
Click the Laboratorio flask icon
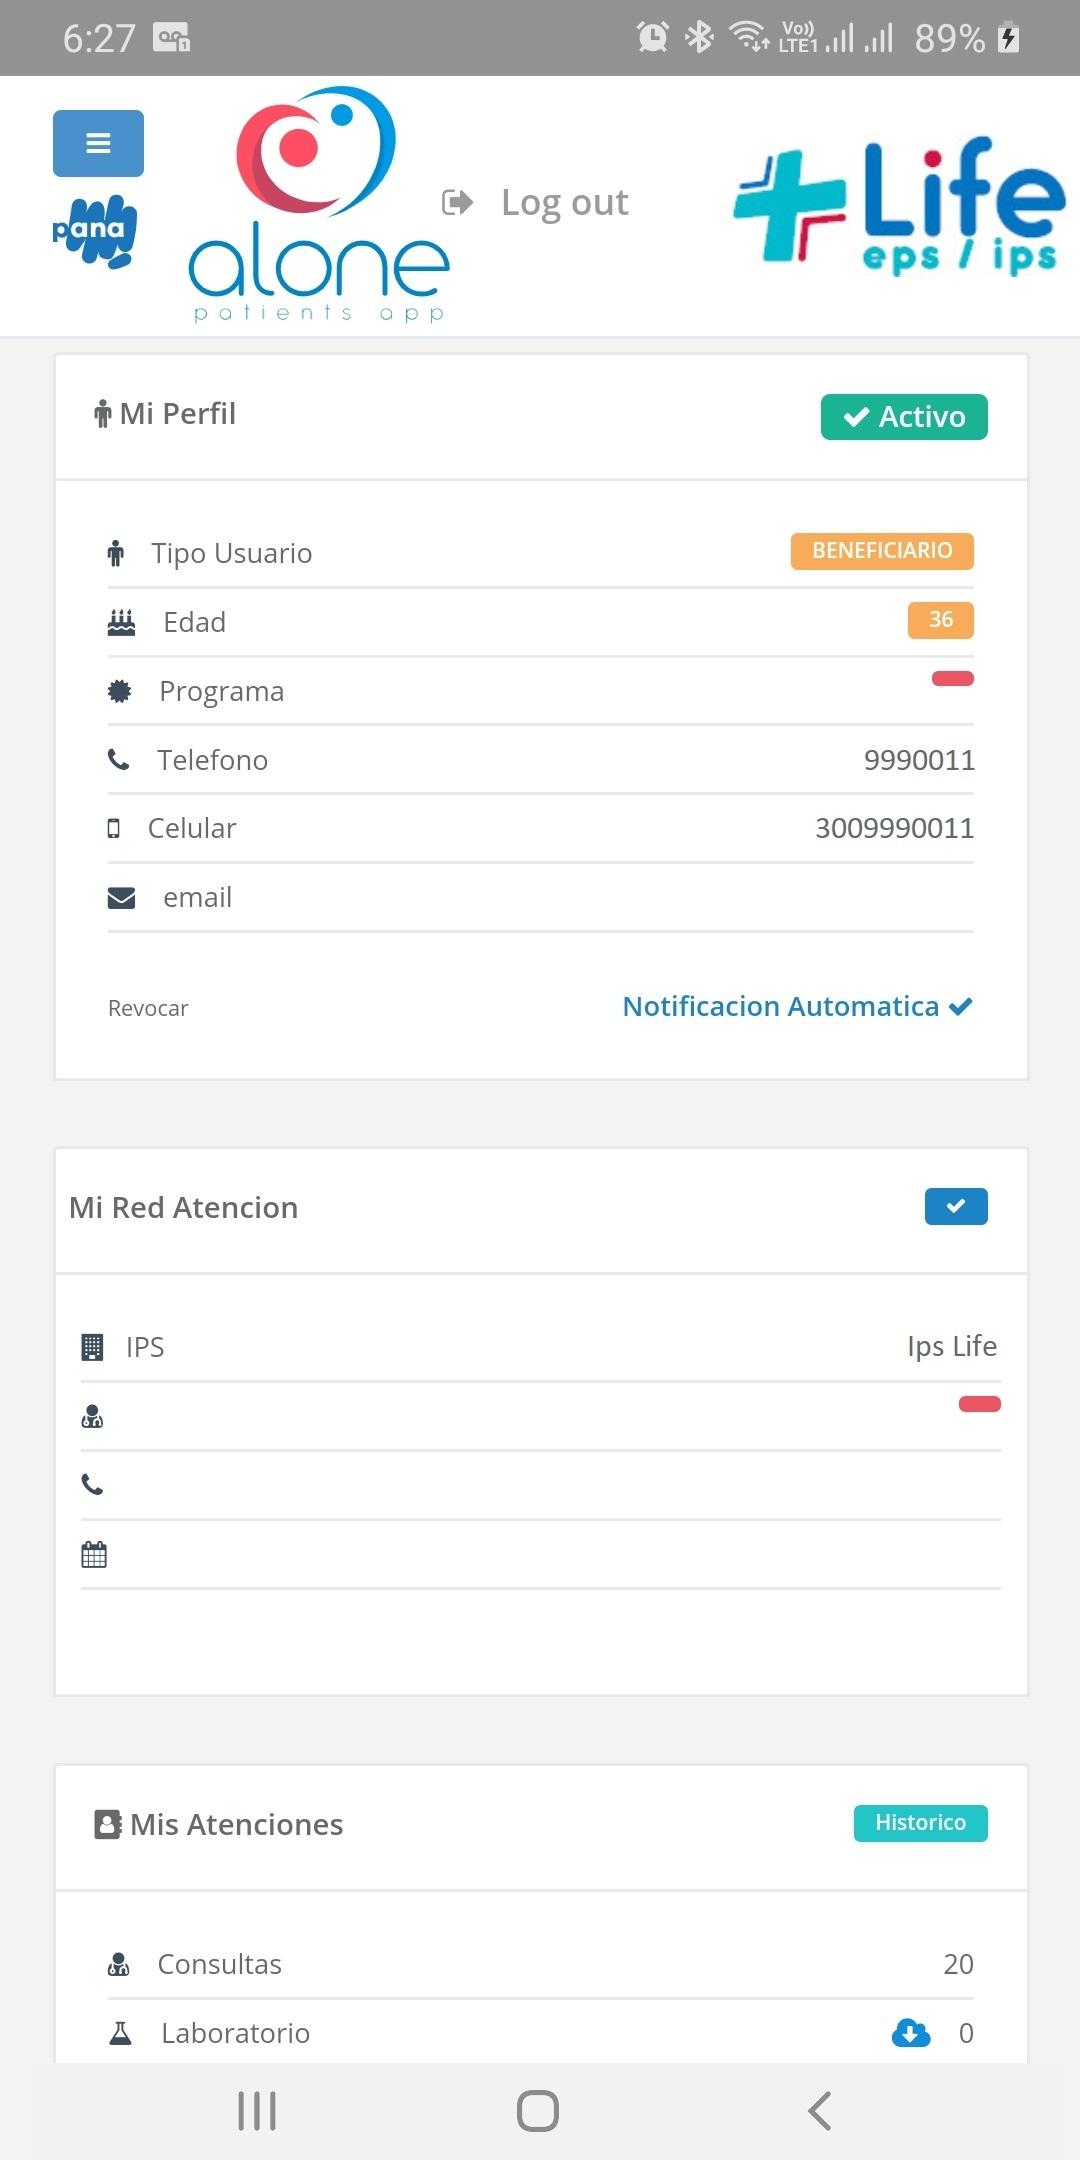click(x=120, y=2033)
